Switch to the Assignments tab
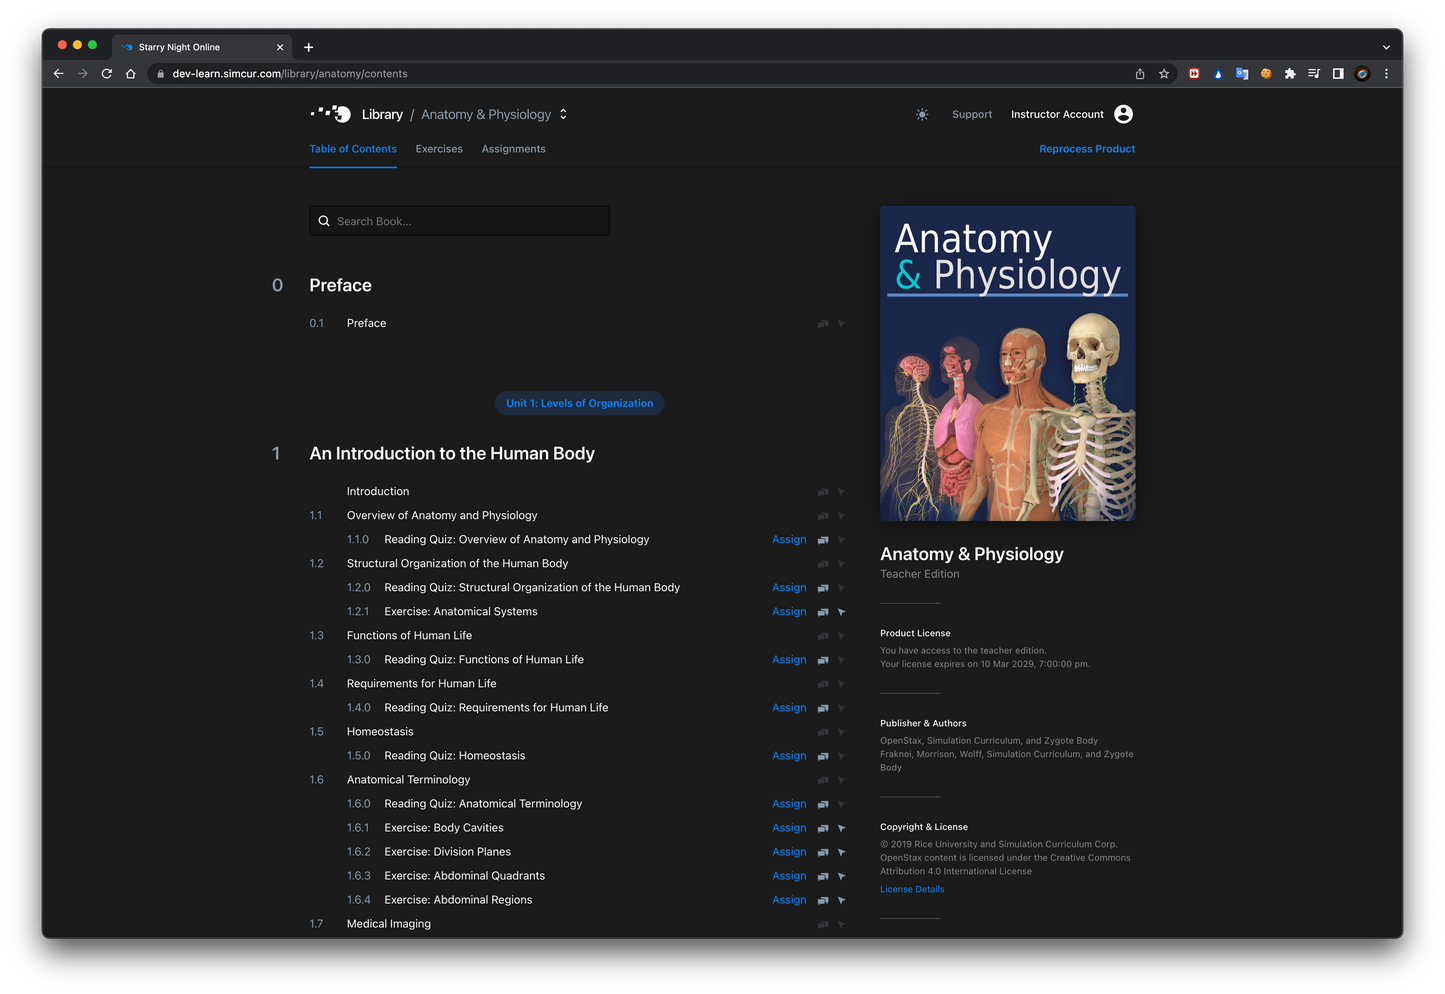This screenshot has width=1445, height=994. tap(513, 148)
